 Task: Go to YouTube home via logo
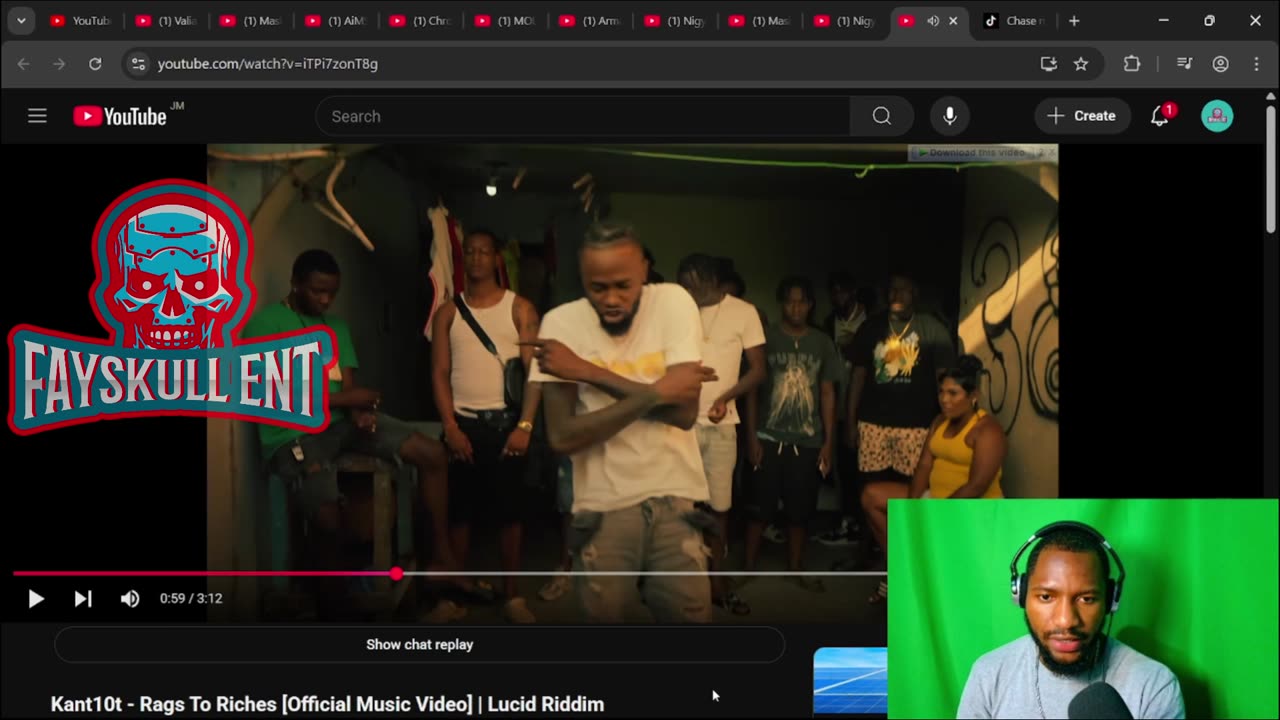(121, 116)
